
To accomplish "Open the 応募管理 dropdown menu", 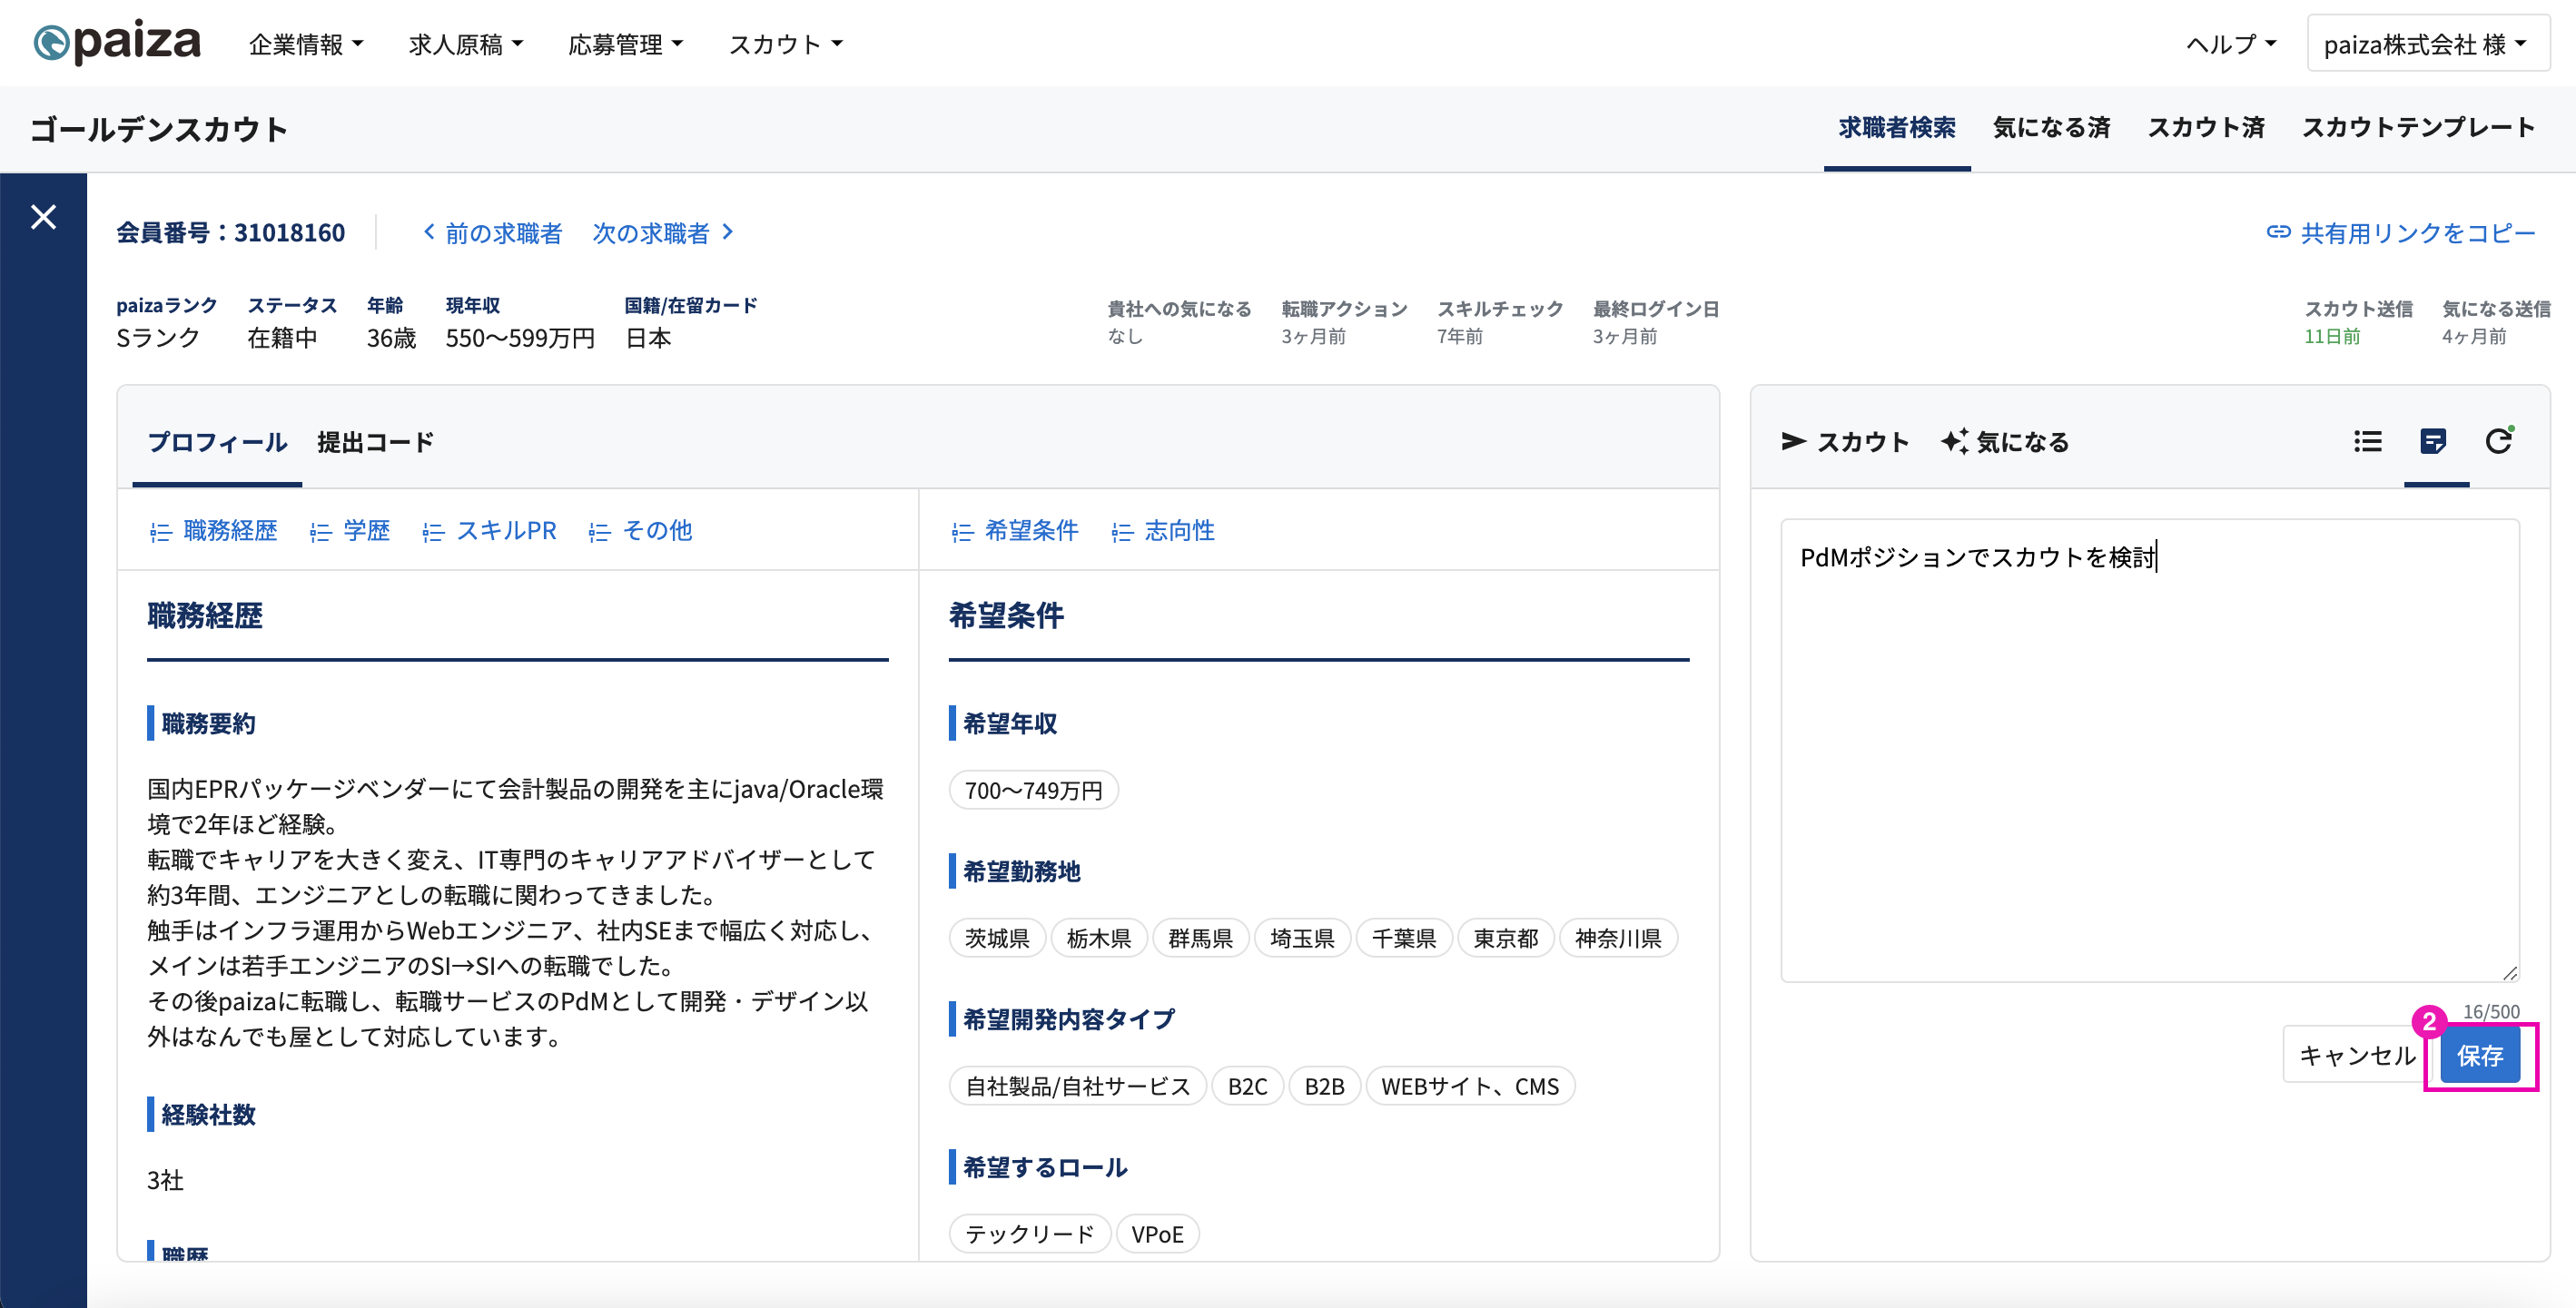I will (626, 44).
